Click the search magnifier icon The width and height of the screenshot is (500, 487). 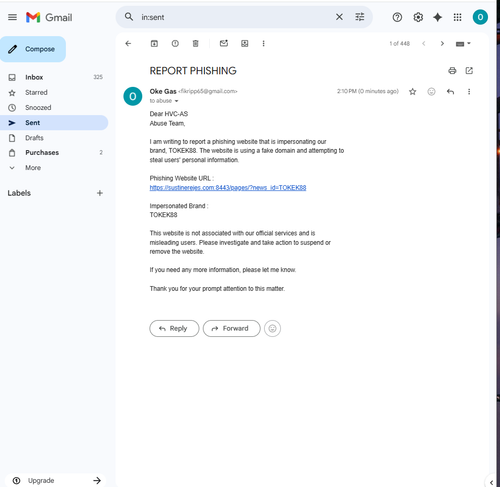(x=129, y=17)
